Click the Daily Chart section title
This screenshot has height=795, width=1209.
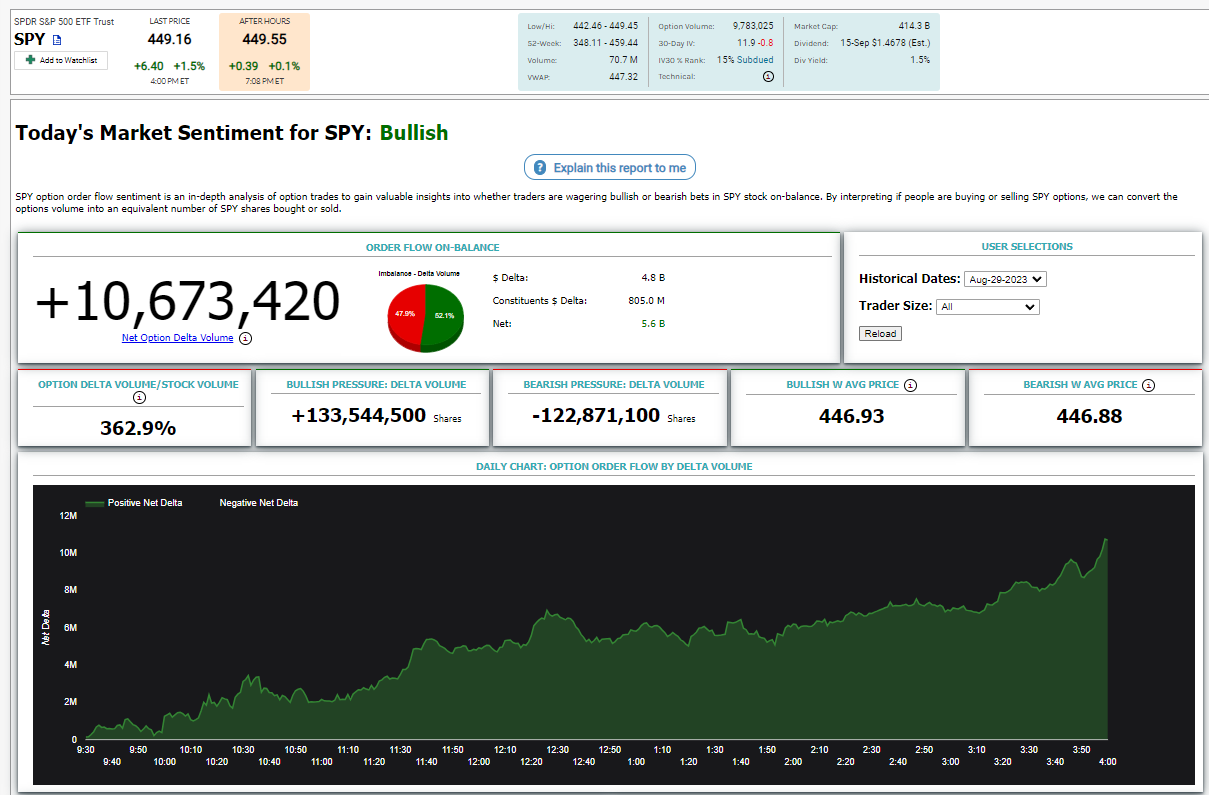614,466
